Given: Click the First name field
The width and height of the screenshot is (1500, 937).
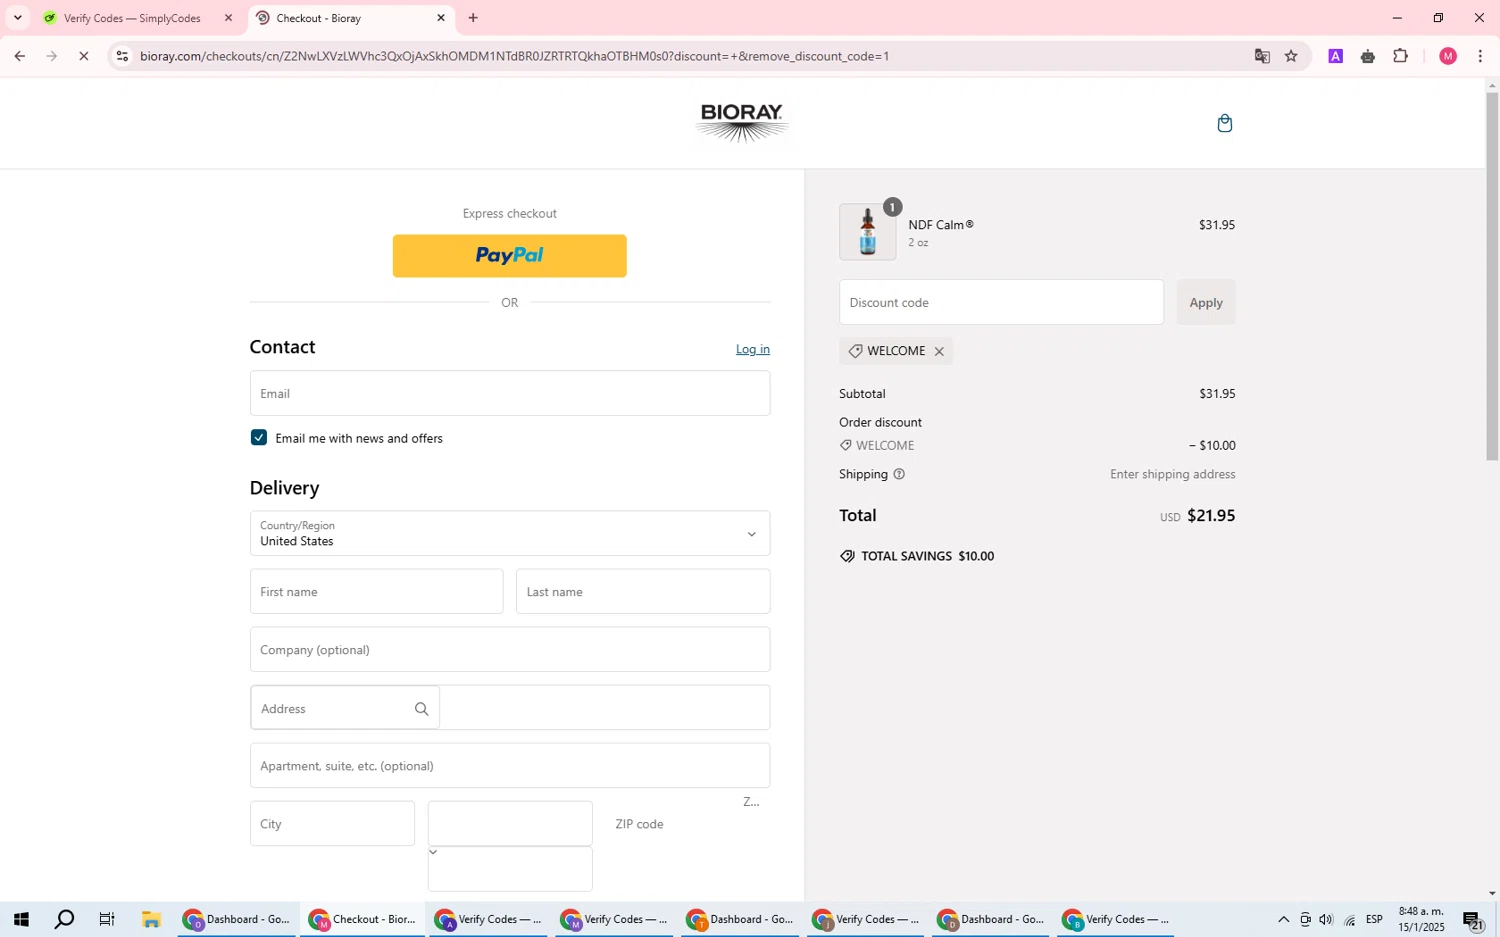Looking at the screenshot, I should 377,592.
